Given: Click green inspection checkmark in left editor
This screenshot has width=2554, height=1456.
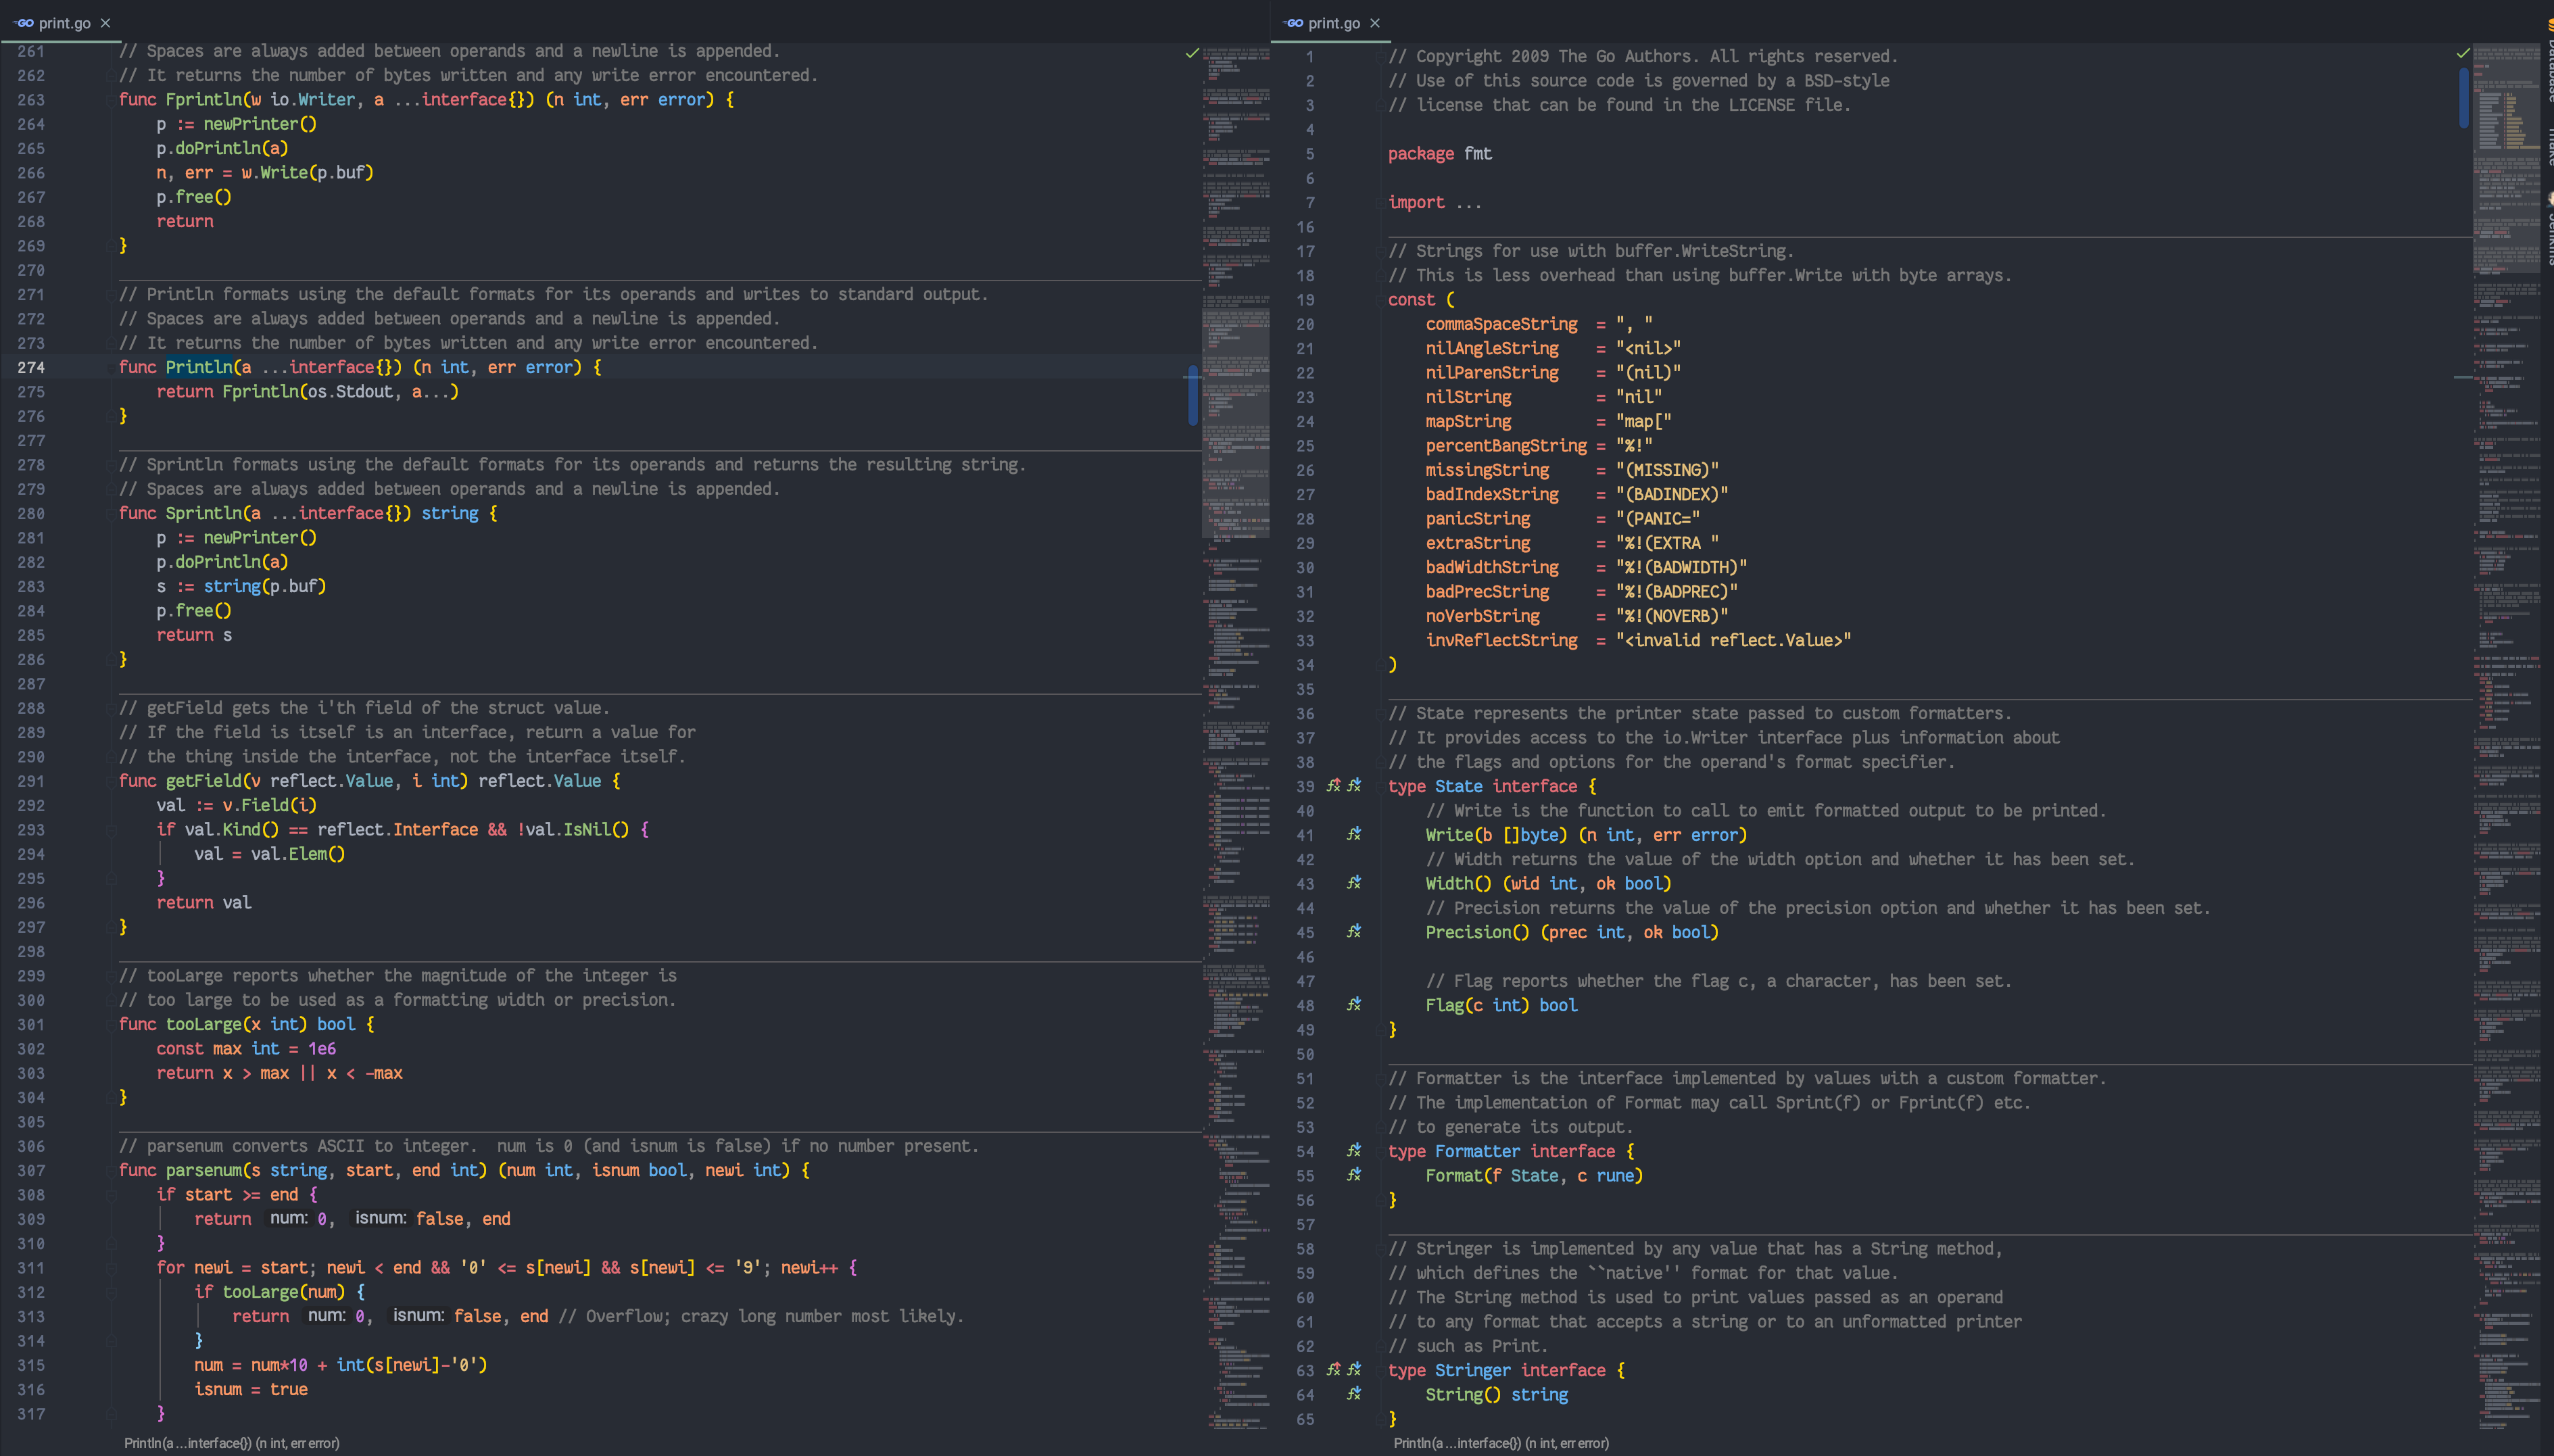Looking at the screenshot, I should coord(1192,53).
